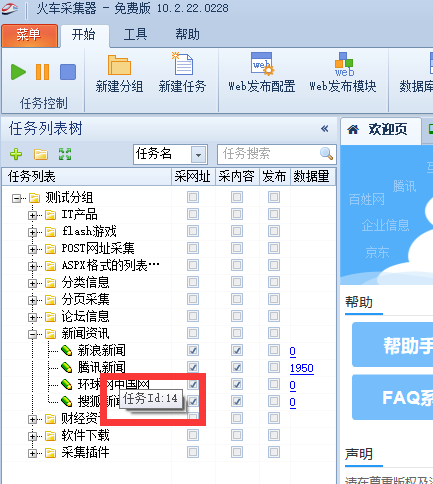Start tasks with the green play icon
Image resolution: width=433 pixels, height=484 pixels.
tap(18, 72)
